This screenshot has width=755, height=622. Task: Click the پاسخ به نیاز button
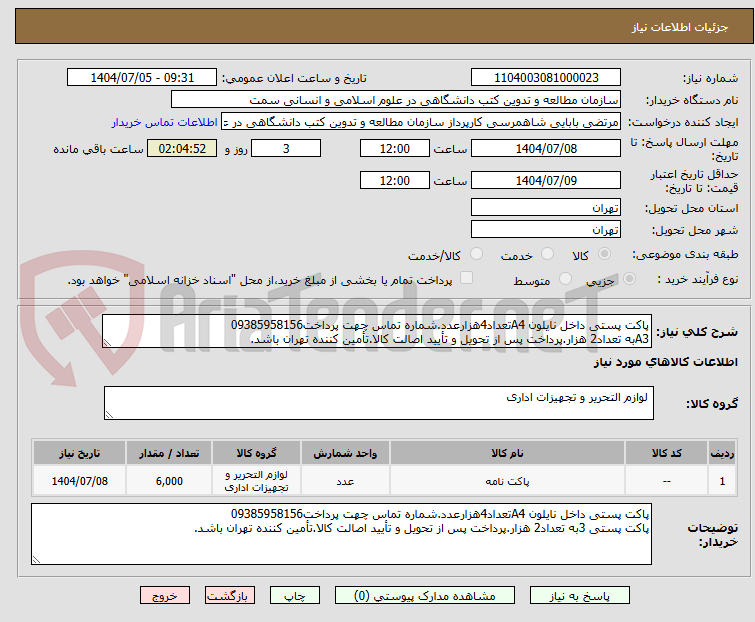[x=580, y=596]
